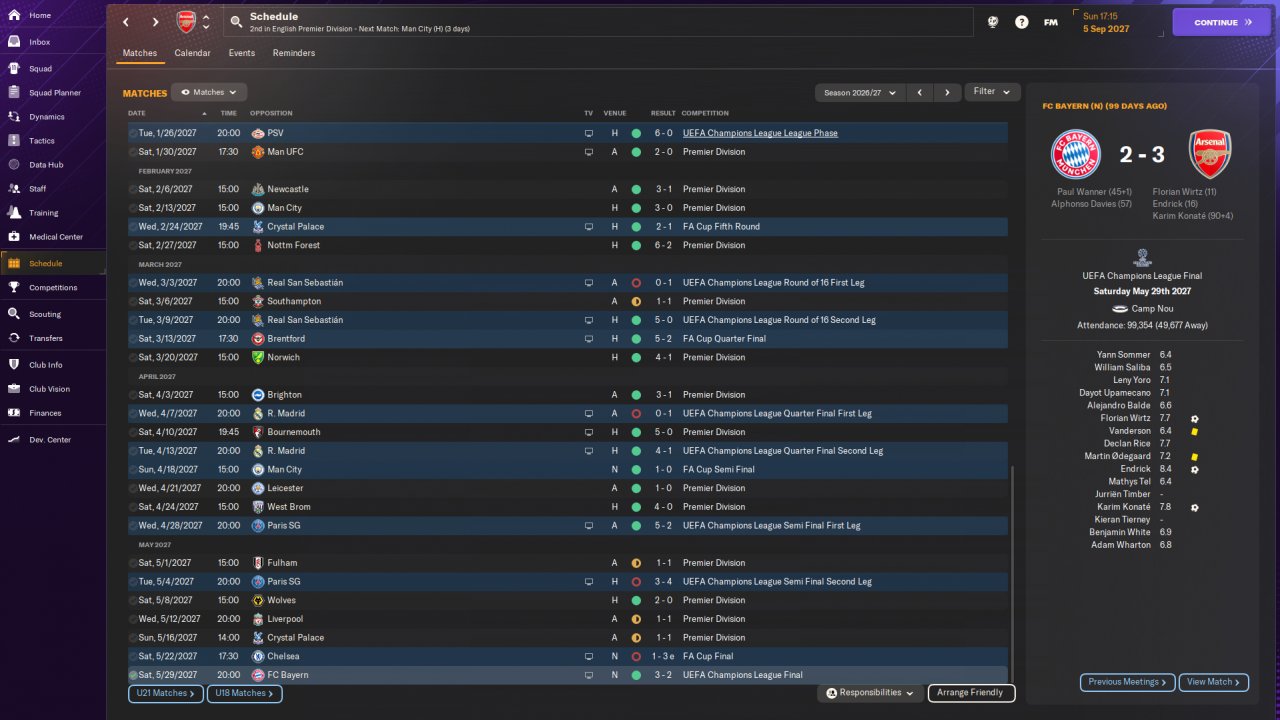This screenshot has height=720, width=1280.
Task: Switch to the Calendar tab
Action: pyautogui.click(x=192, y=53)
